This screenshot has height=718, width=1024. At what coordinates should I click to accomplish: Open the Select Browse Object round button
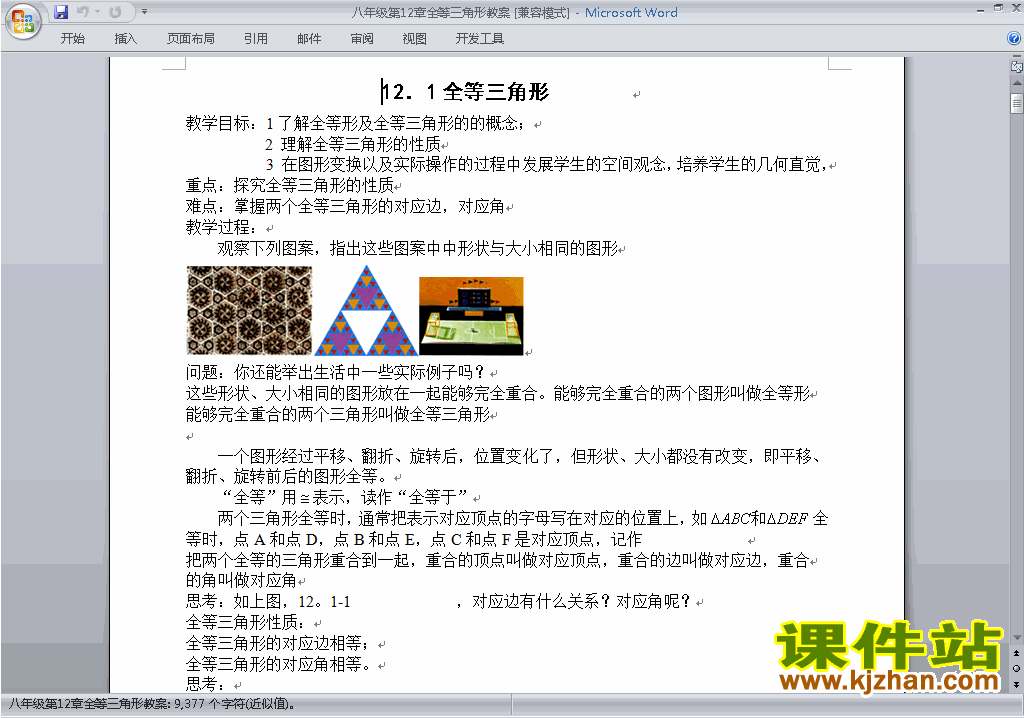[x=1017, y=668]
